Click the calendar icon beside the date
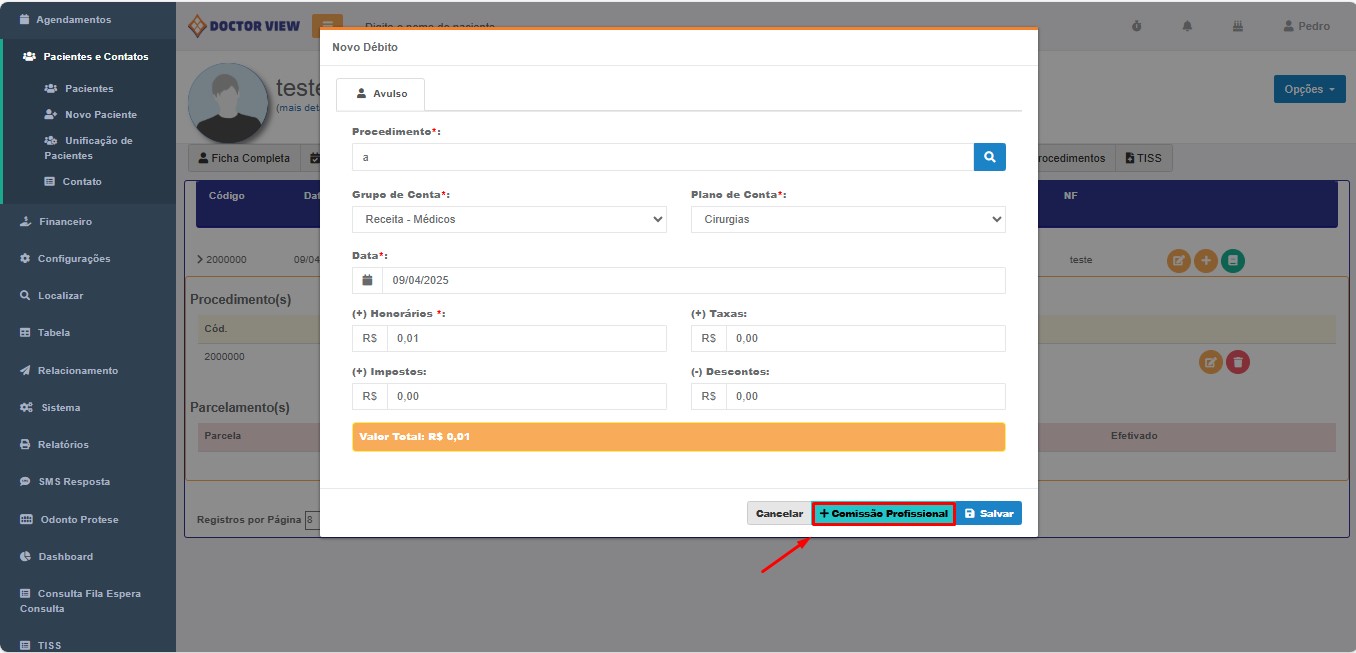This screenshot has height=653, width=1356. [367, 281]
